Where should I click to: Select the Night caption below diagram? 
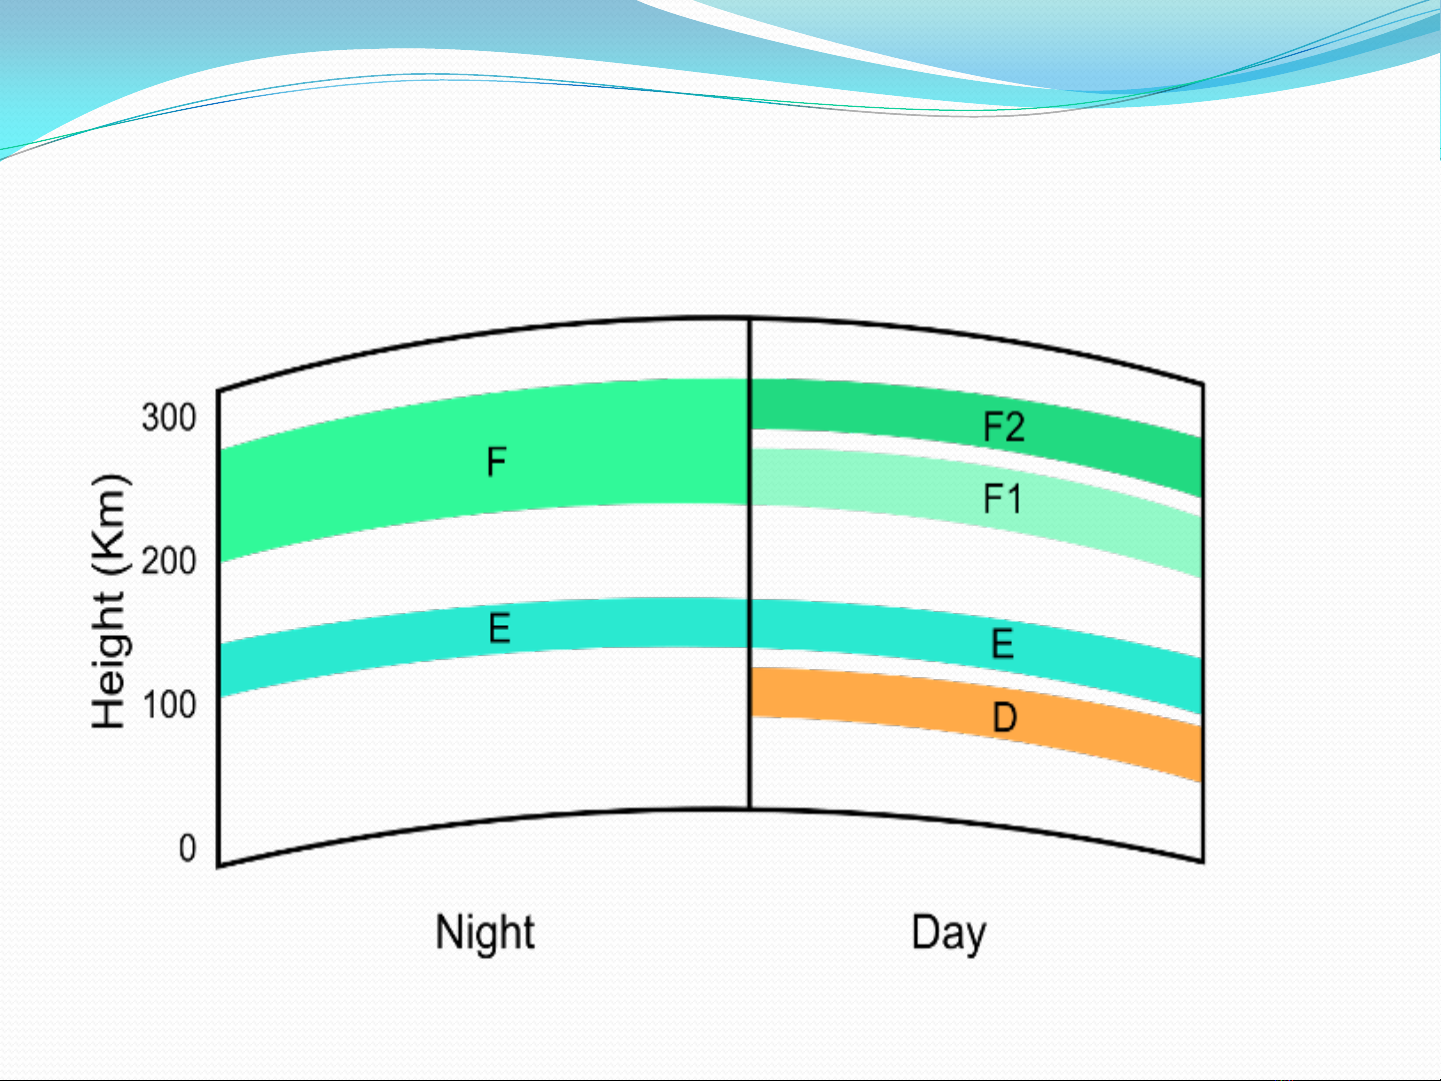point(485,932)
